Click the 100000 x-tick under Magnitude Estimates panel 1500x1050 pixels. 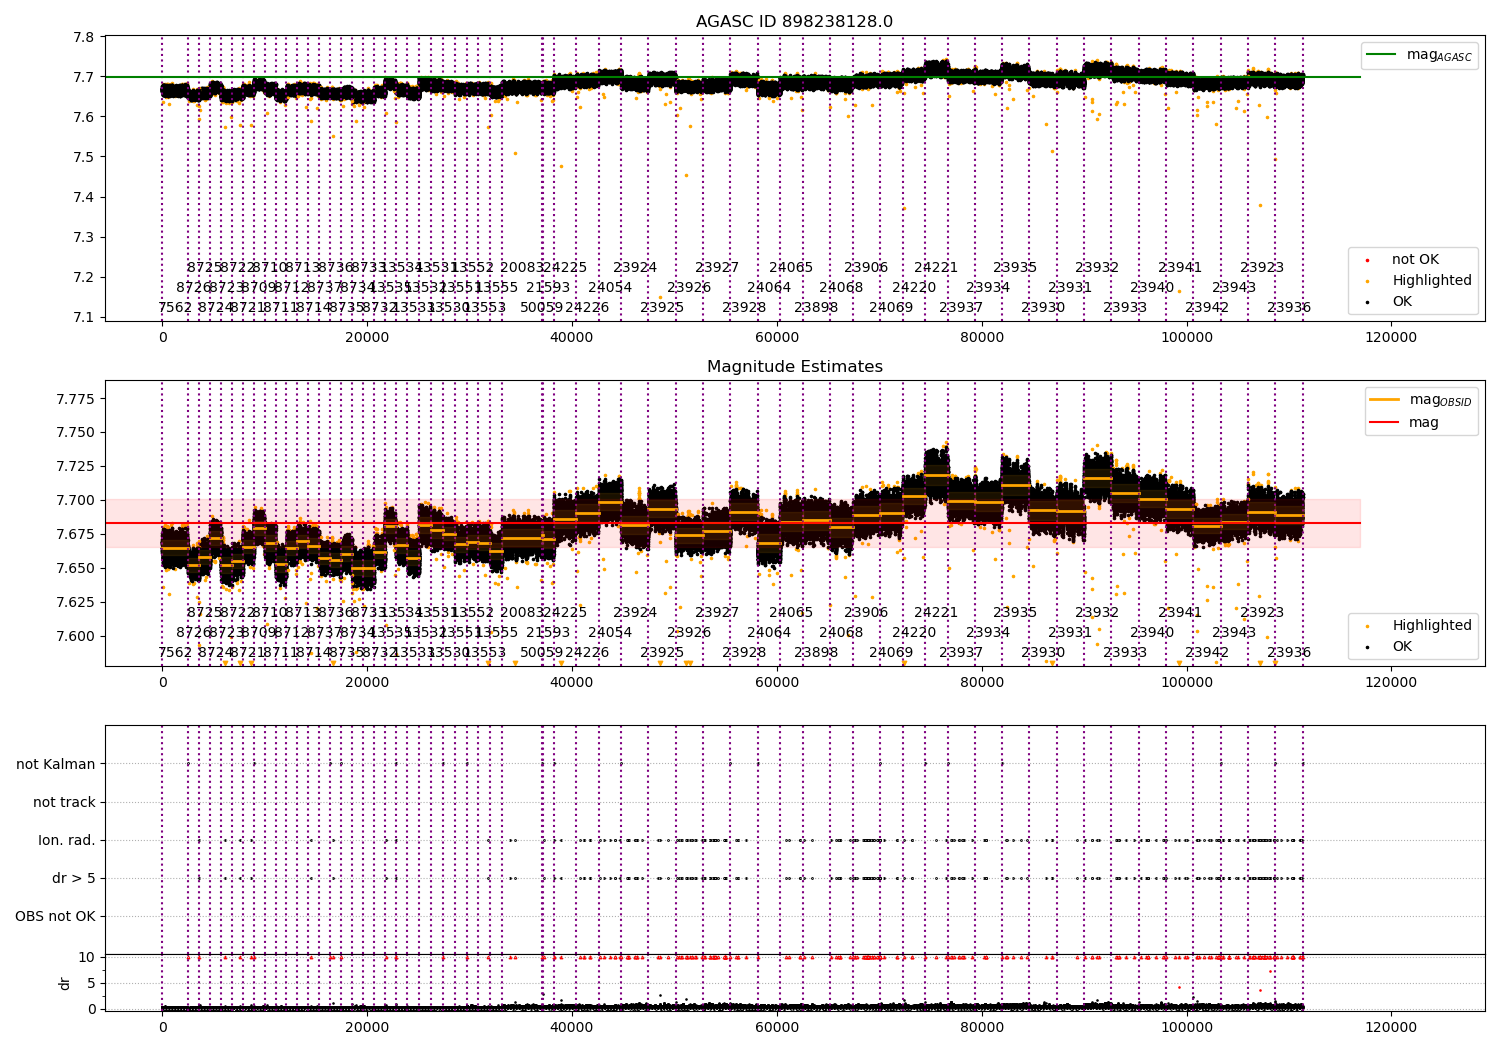[1187, 683]
